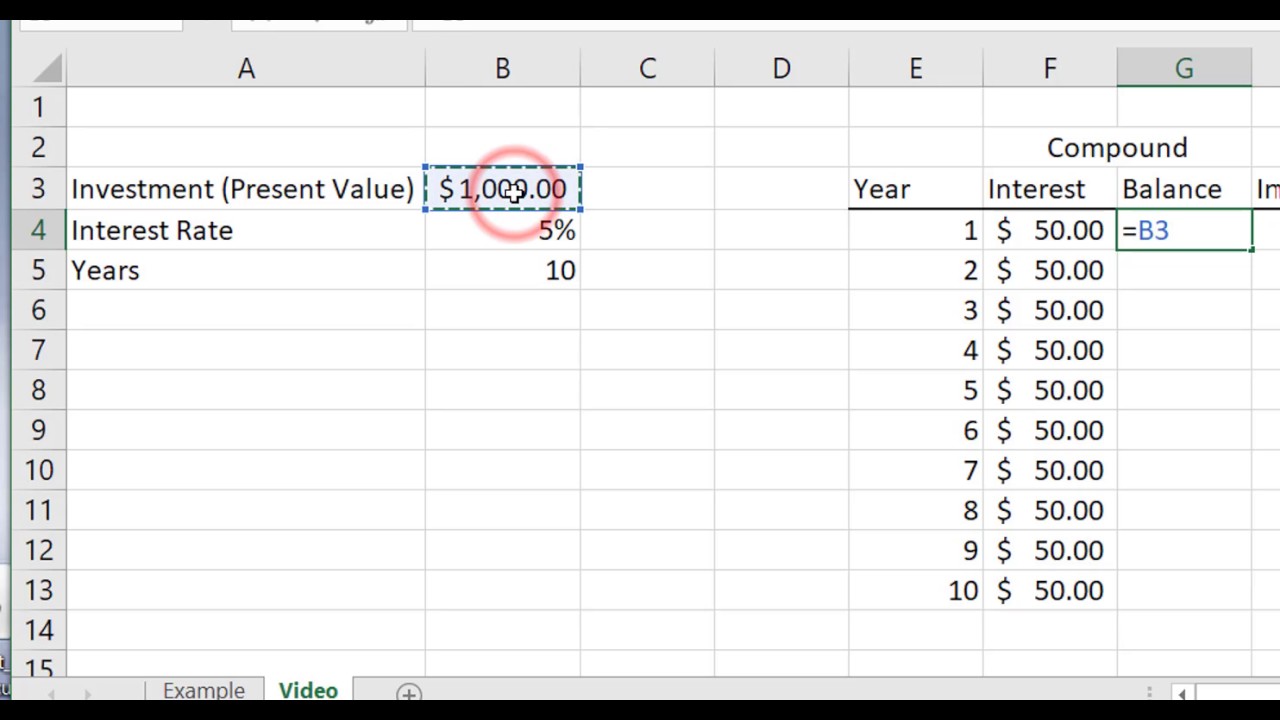This screenshot has width=1280, height=720.
Task: Click the Years value cell 10 in column B
Action: [502, 270]
